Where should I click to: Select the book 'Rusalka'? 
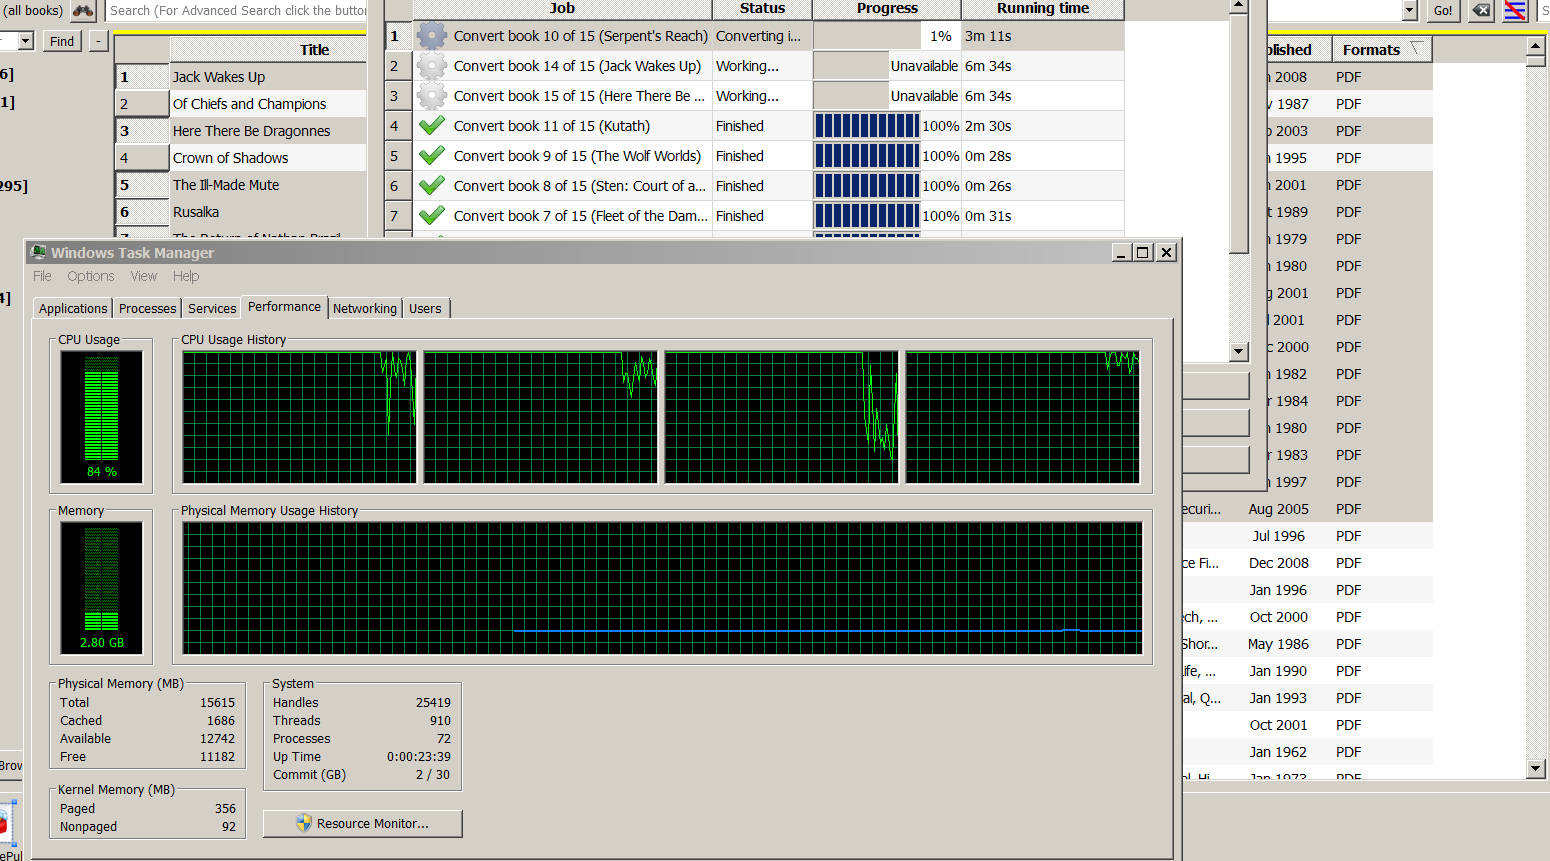[x=196, y=212]
